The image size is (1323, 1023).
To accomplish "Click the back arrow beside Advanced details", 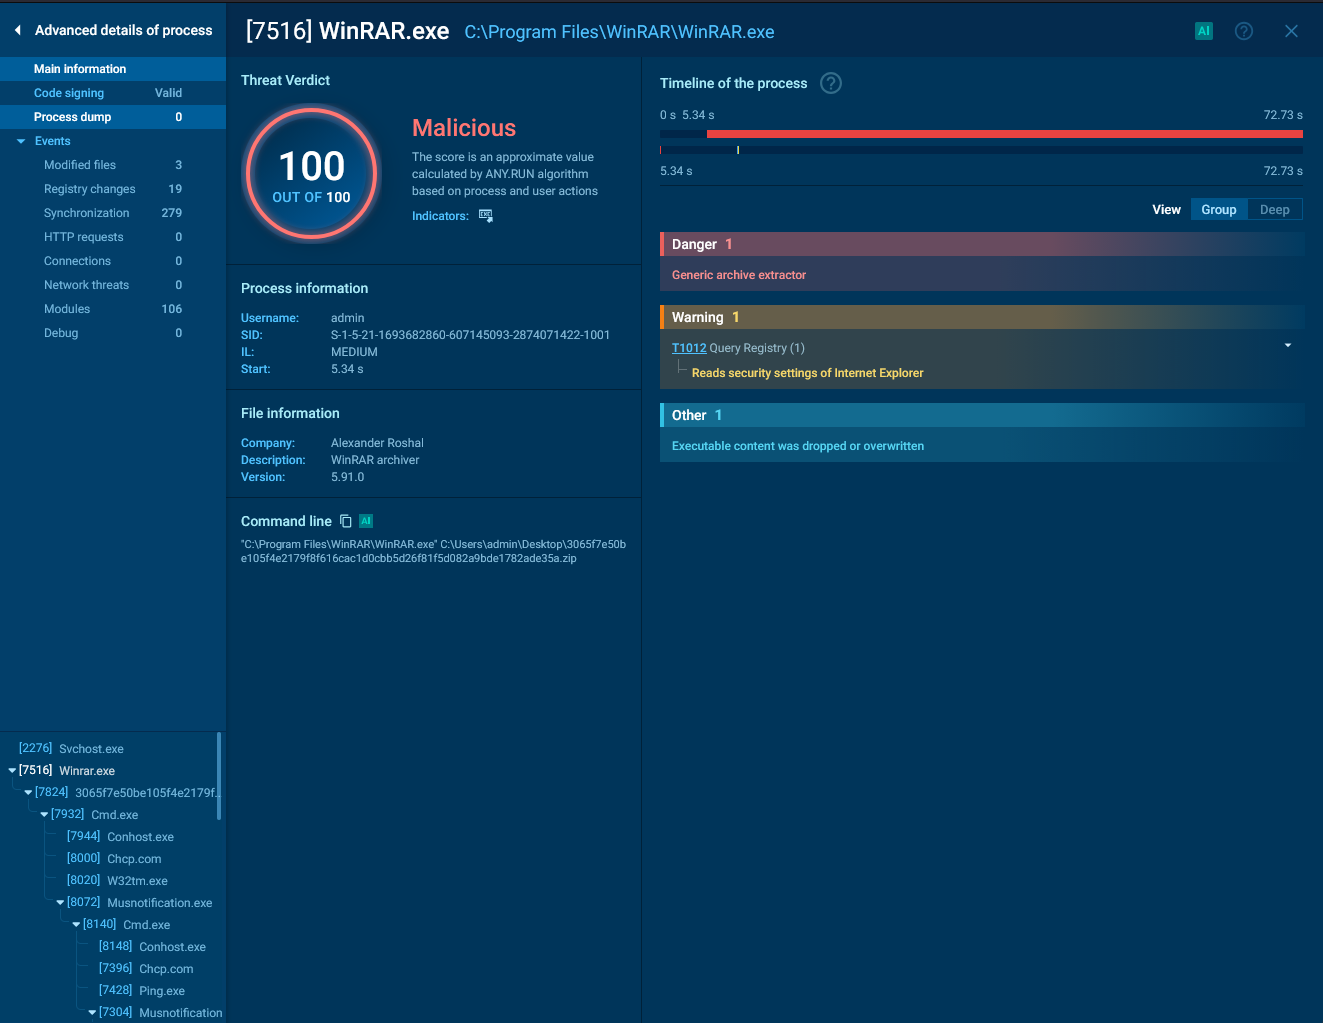I will click(18, 31).
